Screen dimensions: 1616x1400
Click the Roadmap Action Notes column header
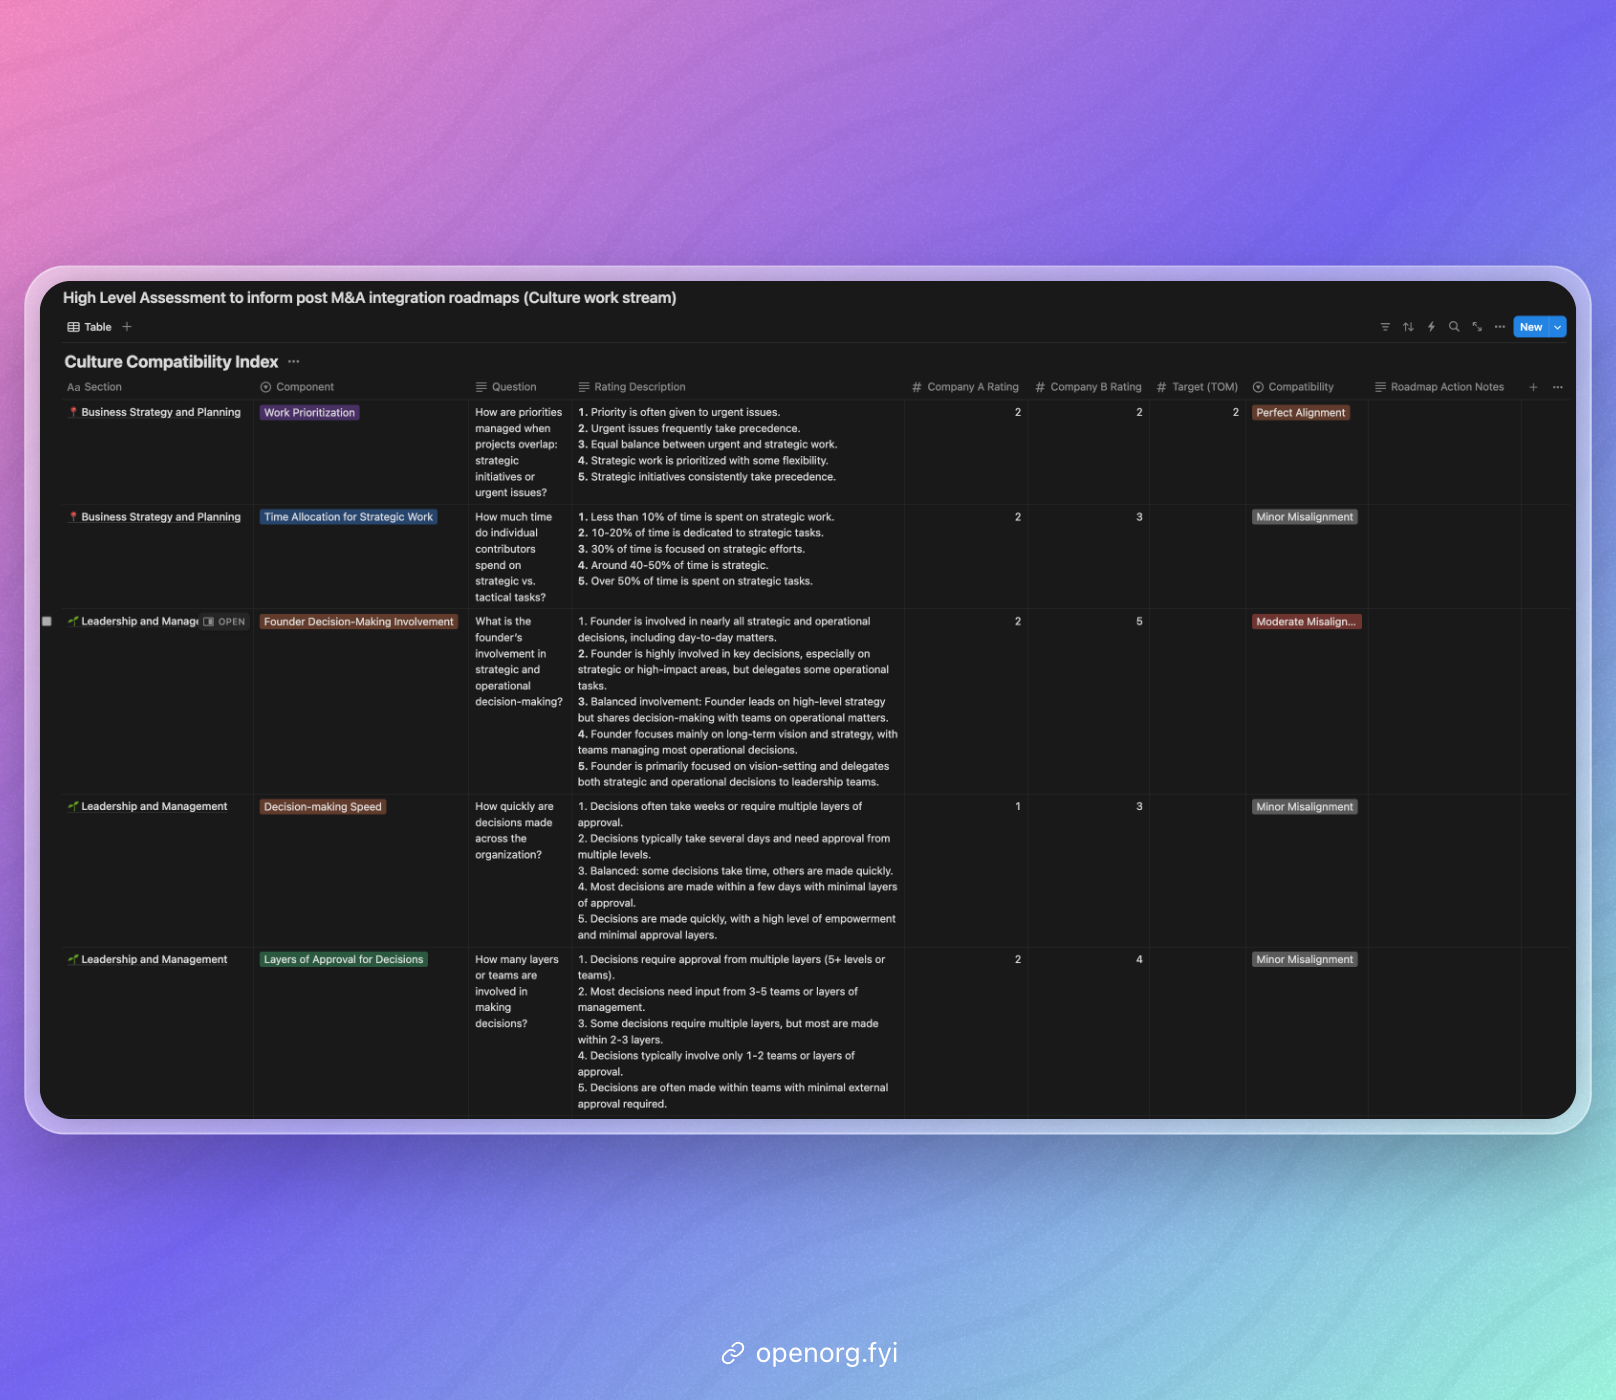[x=1446, y=387]
